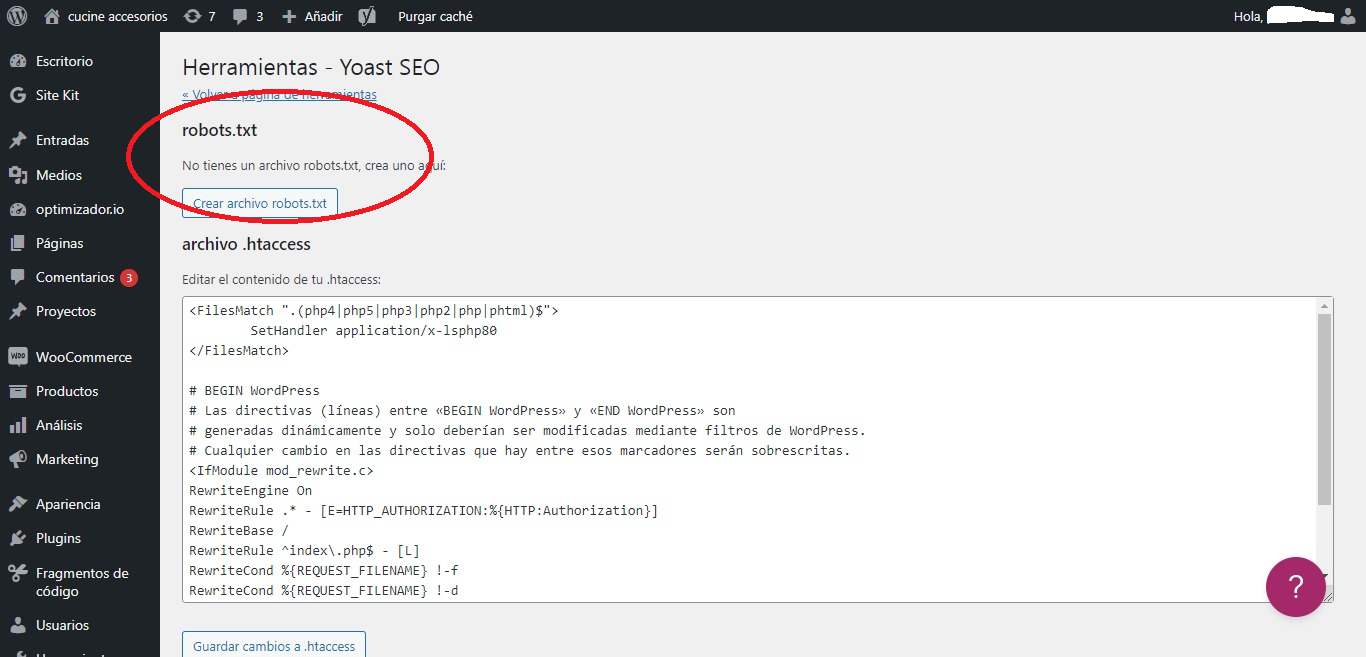Click the <IfModule mod_rewrite.c> line
The width and height of the screenshot is (1366, 657).
[x=281, y=470]
